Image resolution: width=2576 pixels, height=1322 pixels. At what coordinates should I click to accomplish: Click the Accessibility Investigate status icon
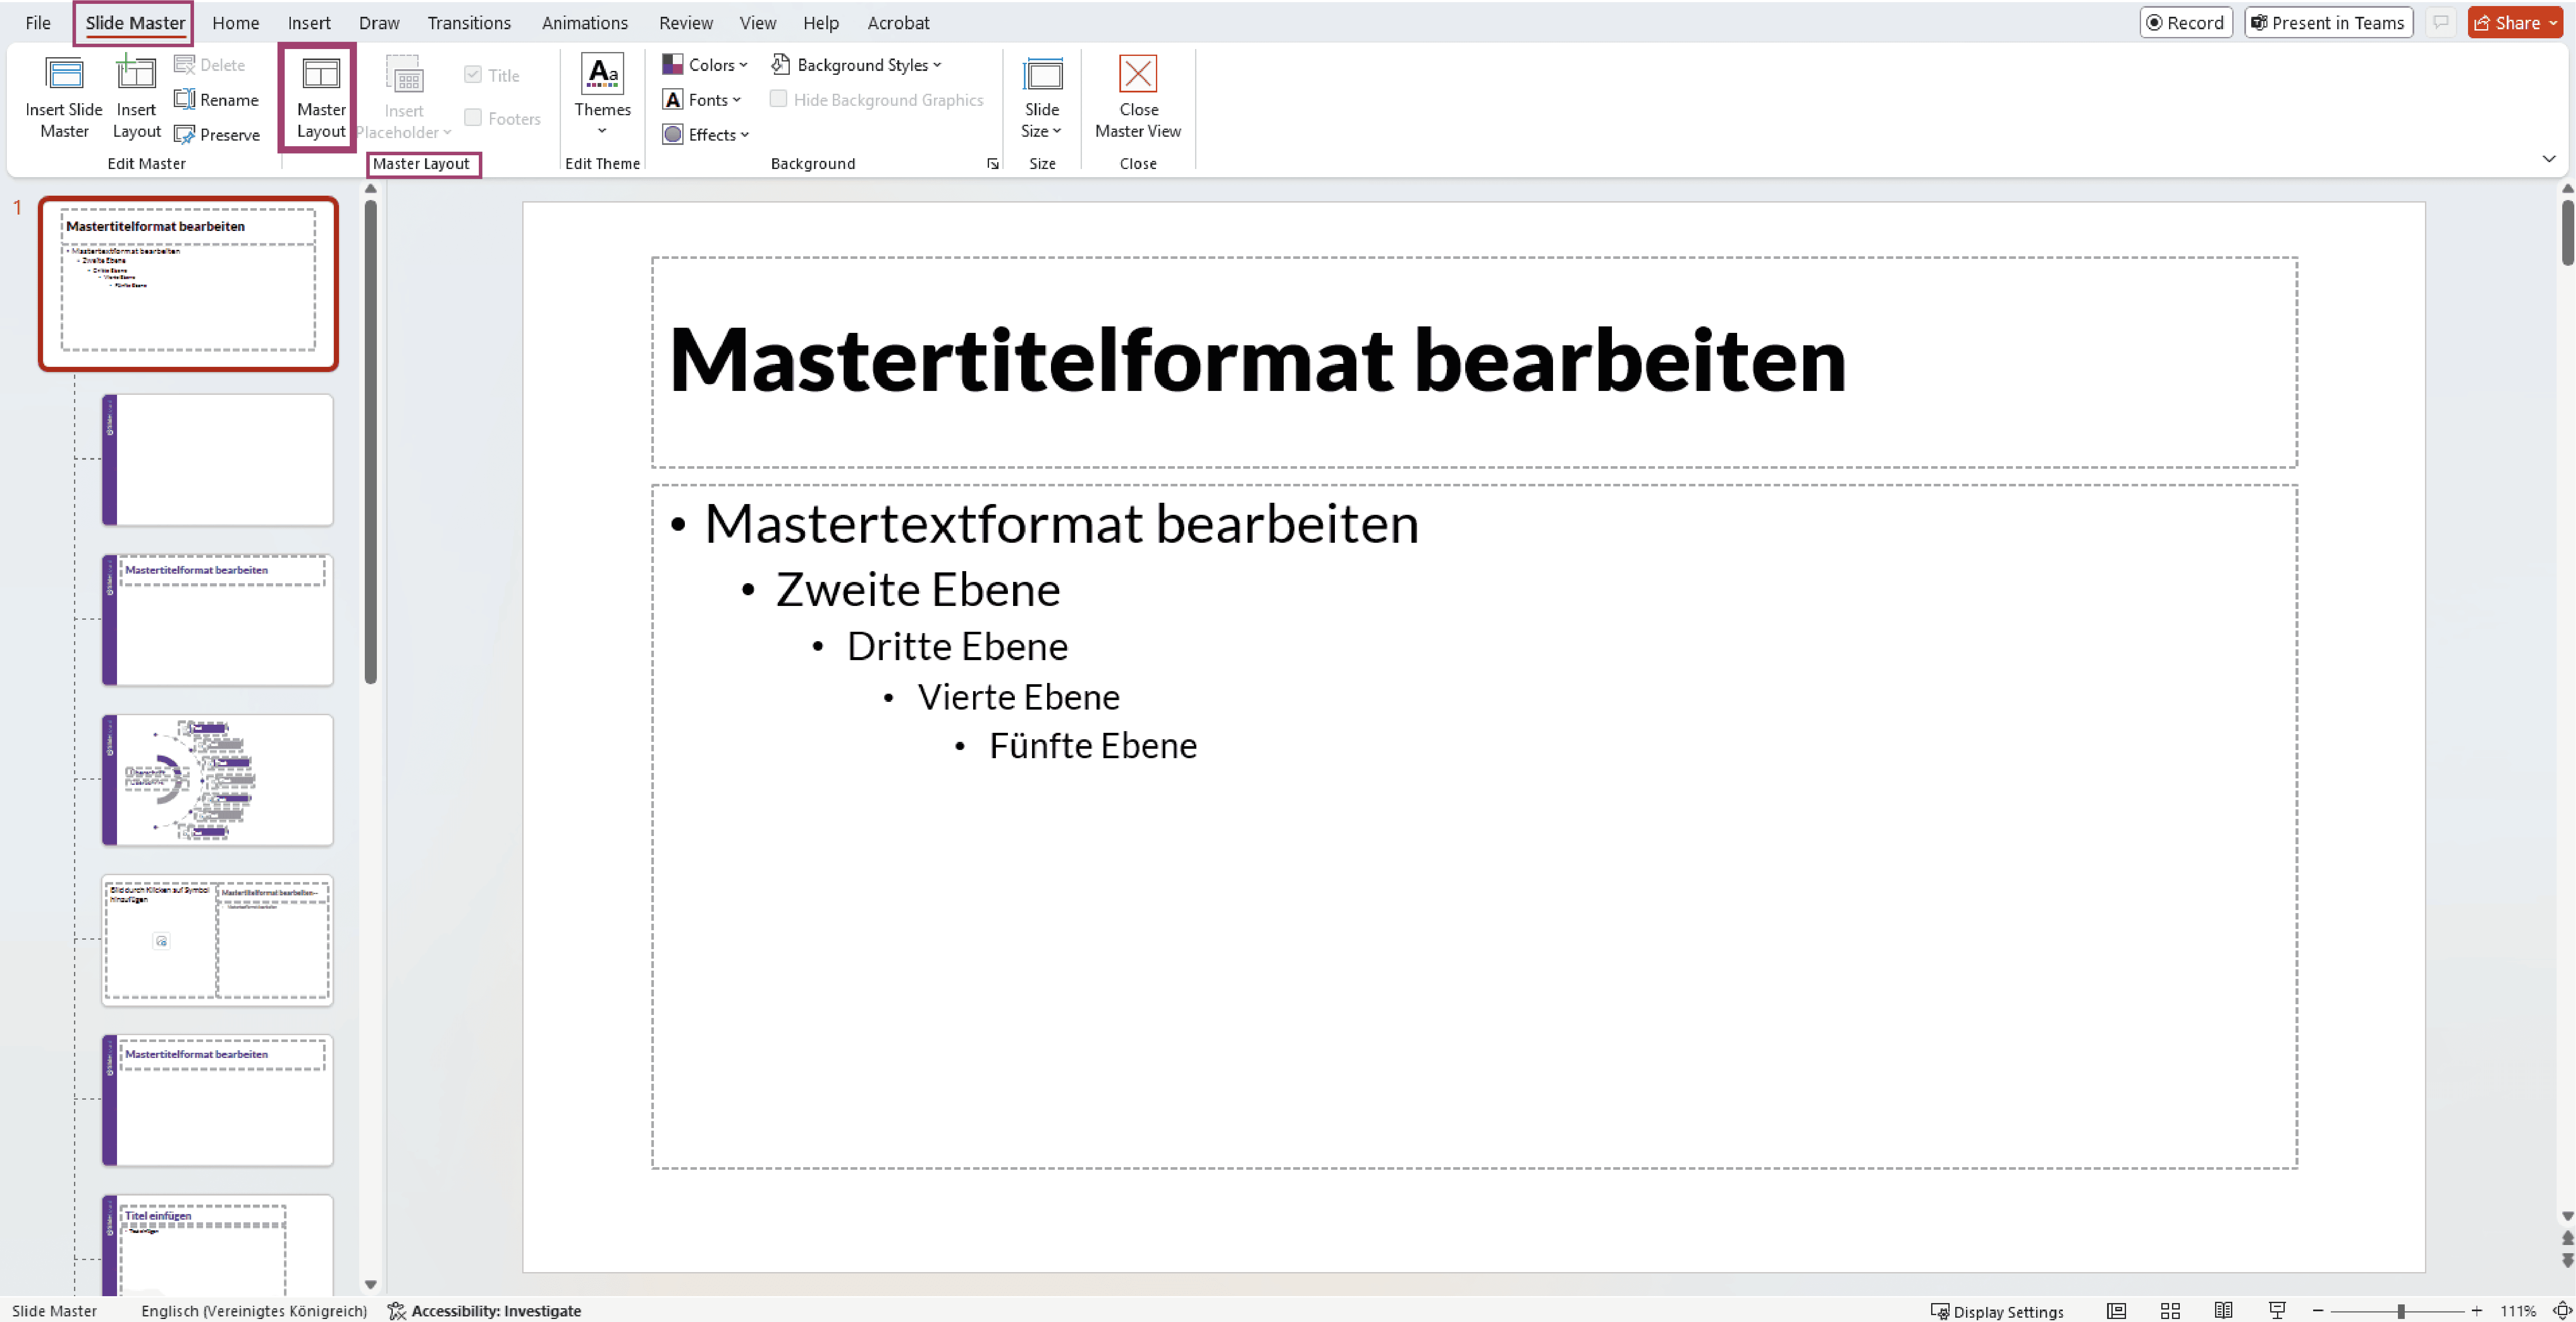(x=397, y=1311)
